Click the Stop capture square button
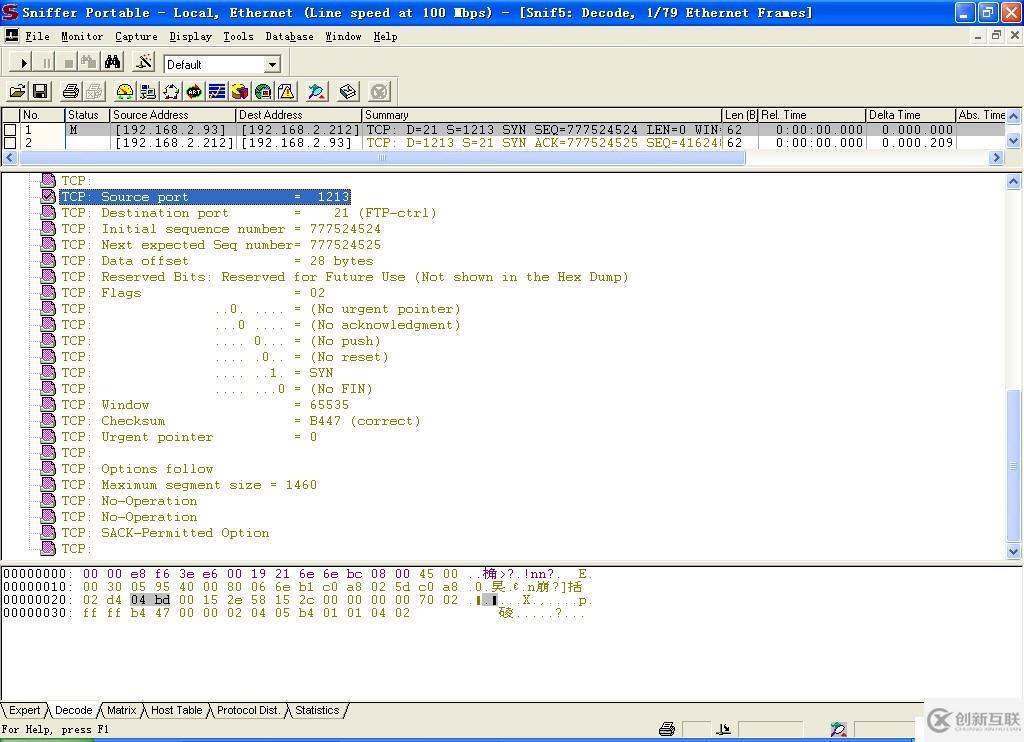Viewport: 1024px width, 742px height. click(x=68, y=63)
